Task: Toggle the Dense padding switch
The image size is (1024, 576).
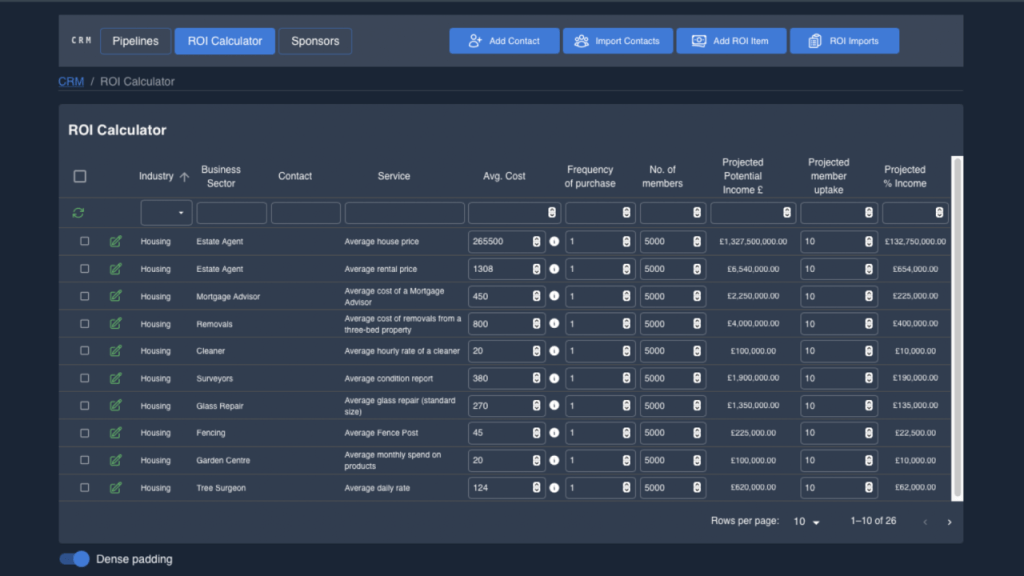Action: 75,559
